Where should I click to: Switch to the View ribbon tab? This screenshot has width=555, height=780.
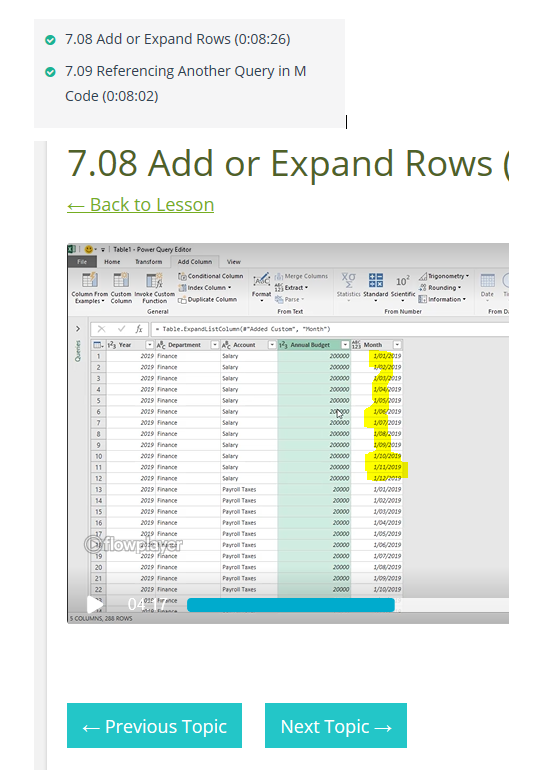[x=234, y=262]
